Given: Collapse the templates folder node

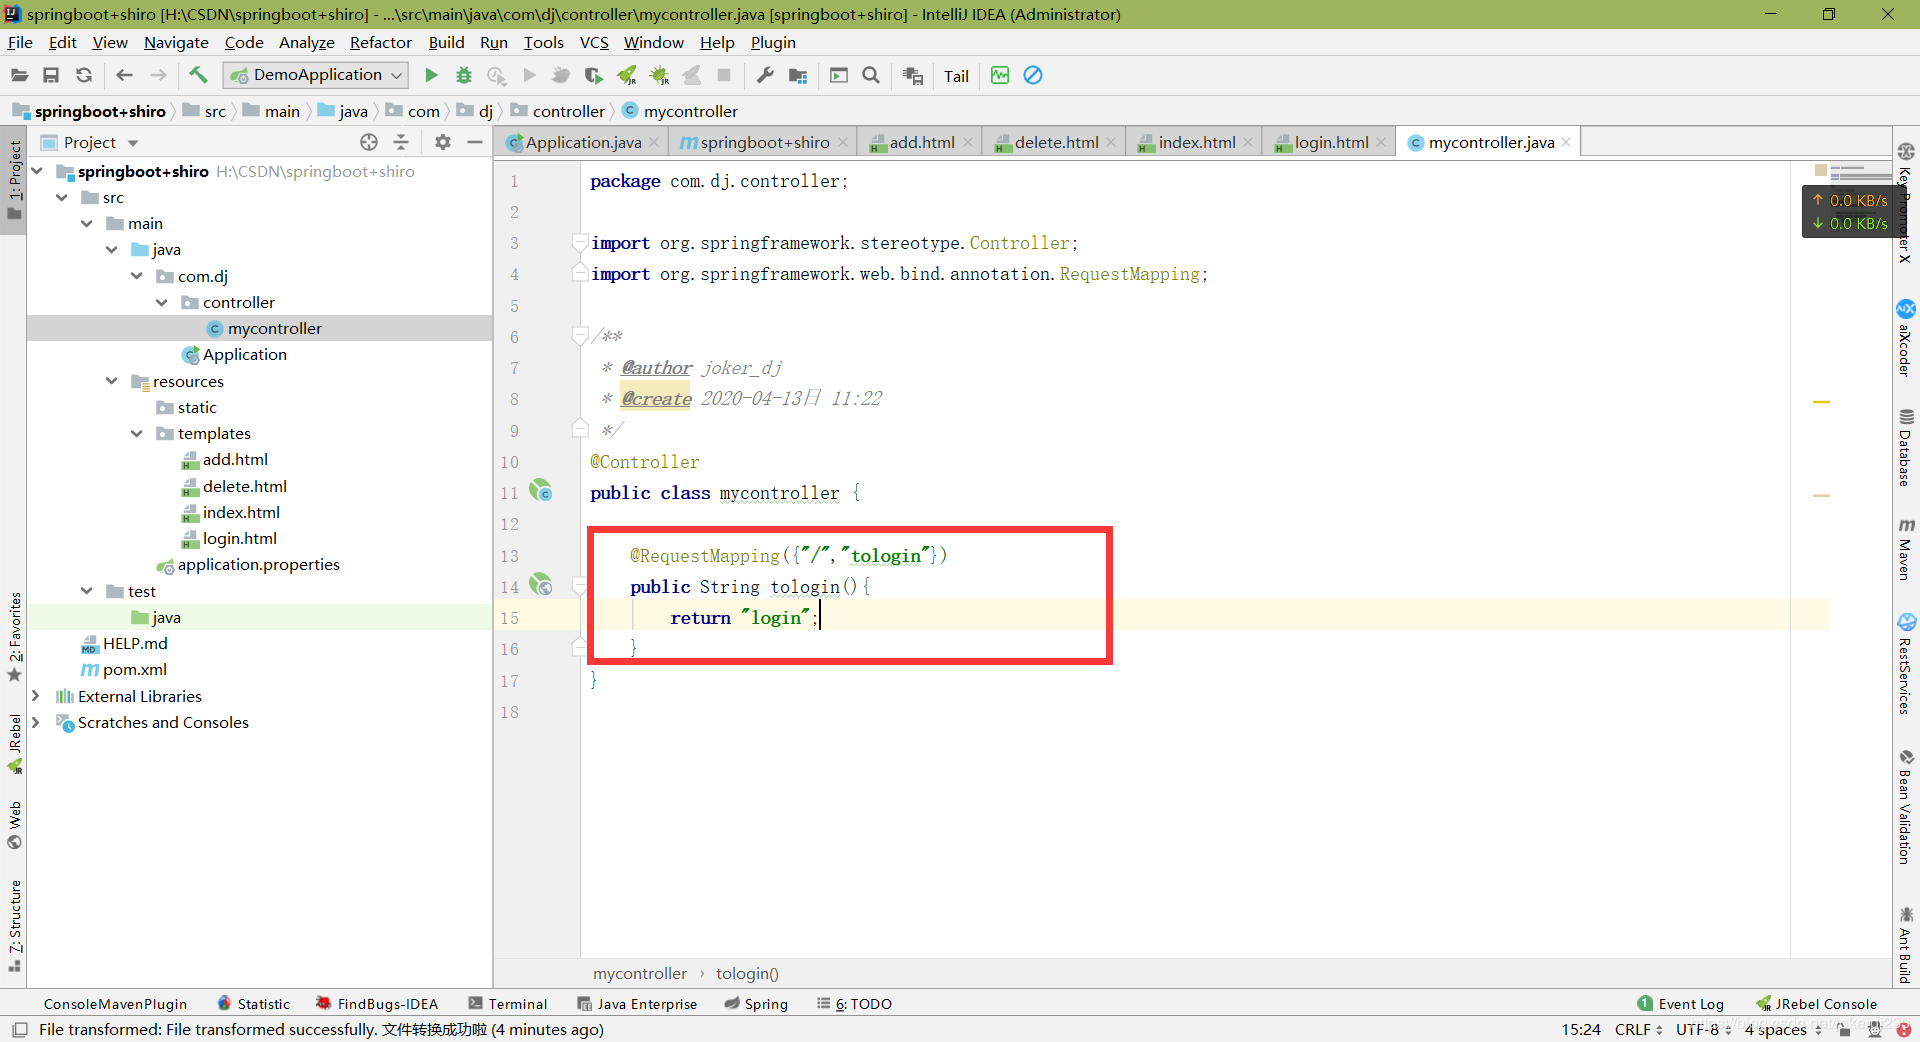Looking at the screenshot, I should point(137,433).
